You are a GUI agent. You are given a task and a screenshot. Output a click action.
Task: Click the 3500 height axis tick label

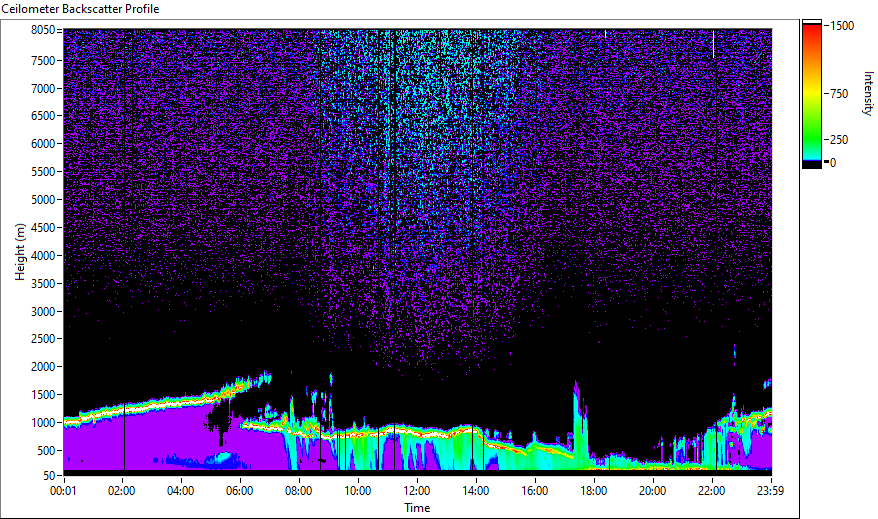point(43,284)
